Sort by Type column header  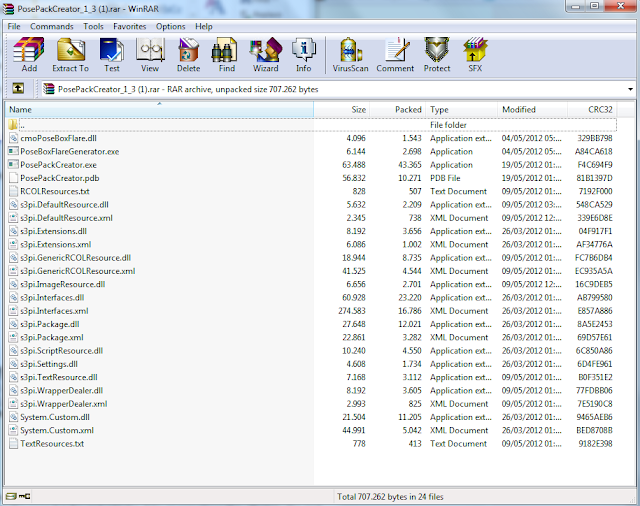coord(462,109)
